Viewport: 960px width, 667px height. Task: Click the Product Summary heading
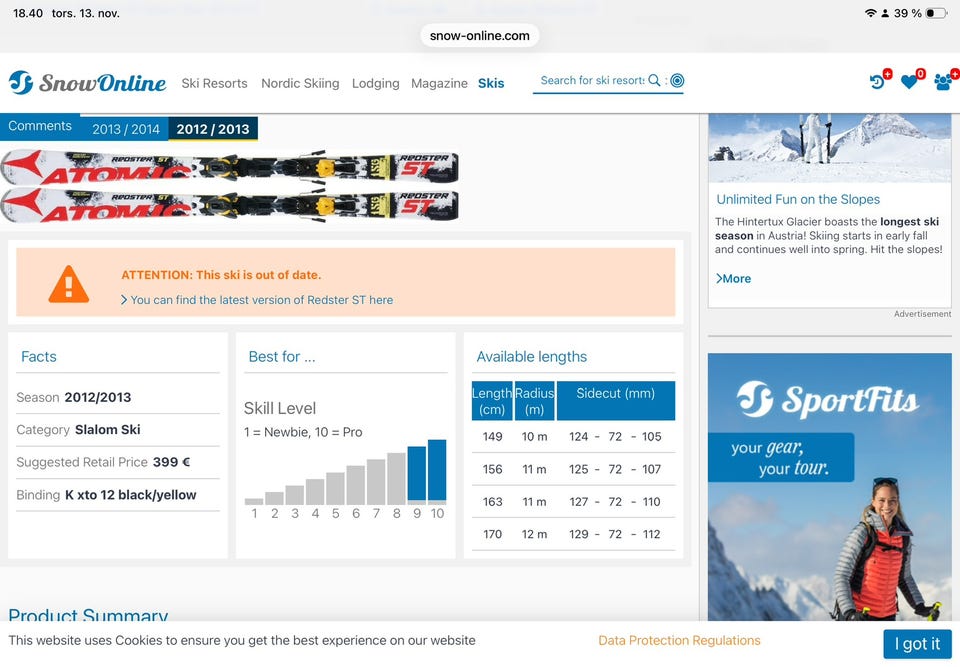coord(88,614)
